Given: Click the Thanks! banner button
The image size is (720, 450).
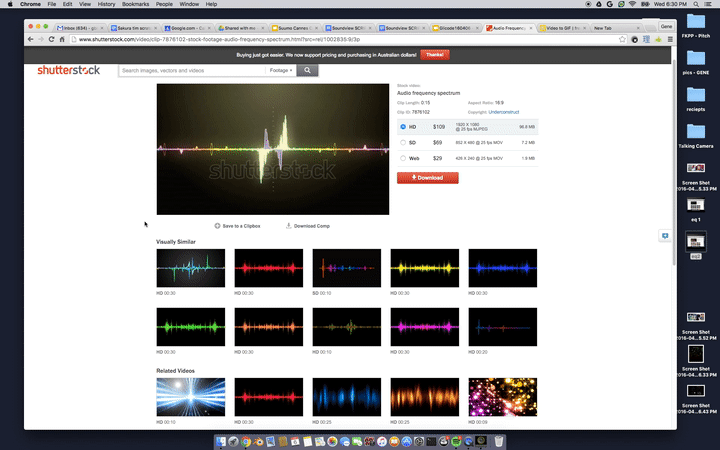Looking at the screenshot, I should tap(434, 54).
